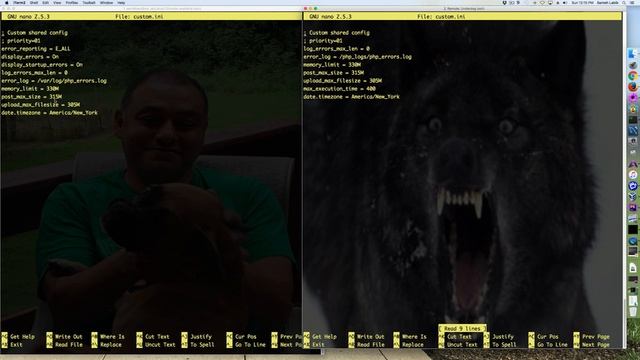Open Finder from the Dock
Image resolution: width=640 pixels, height=360 pixels.
pos(633,53)
